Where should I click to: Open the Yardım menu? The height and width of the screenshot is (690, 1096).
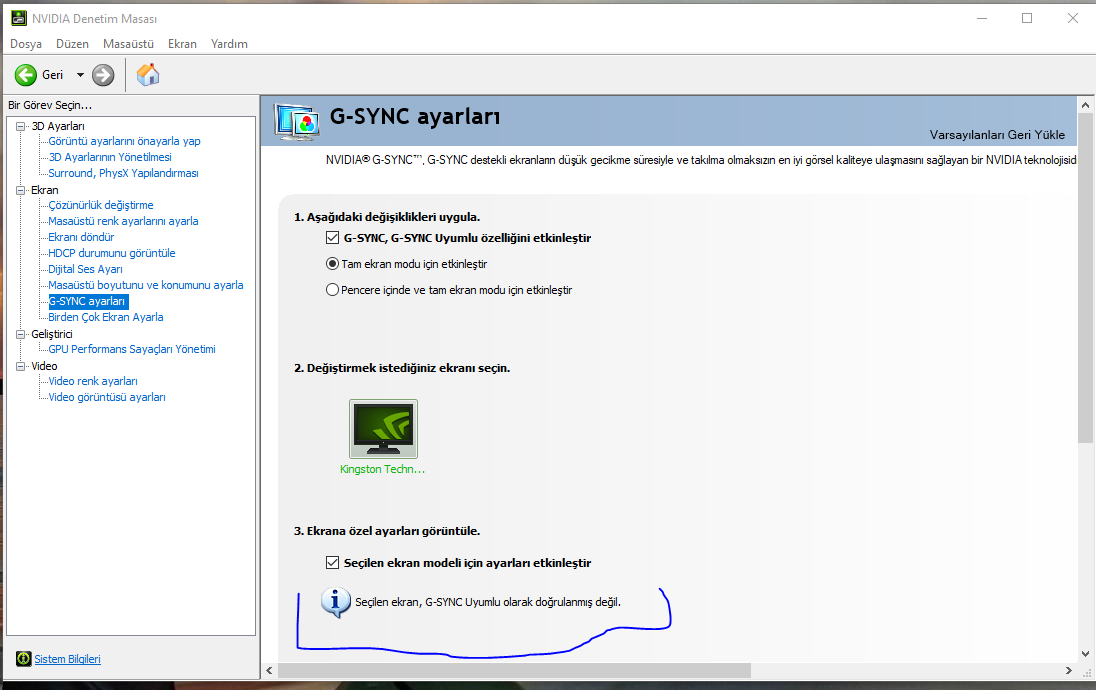229,43
